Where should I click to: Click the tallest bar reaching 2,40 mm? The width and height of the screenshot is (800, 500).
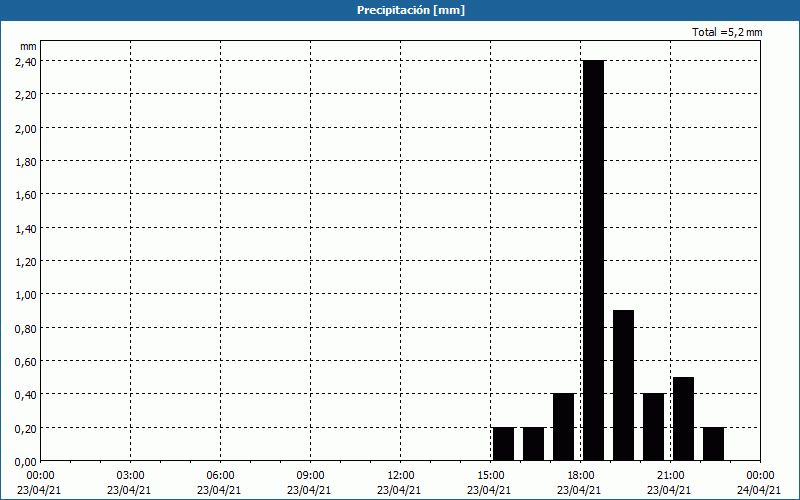tap(593, 260)
